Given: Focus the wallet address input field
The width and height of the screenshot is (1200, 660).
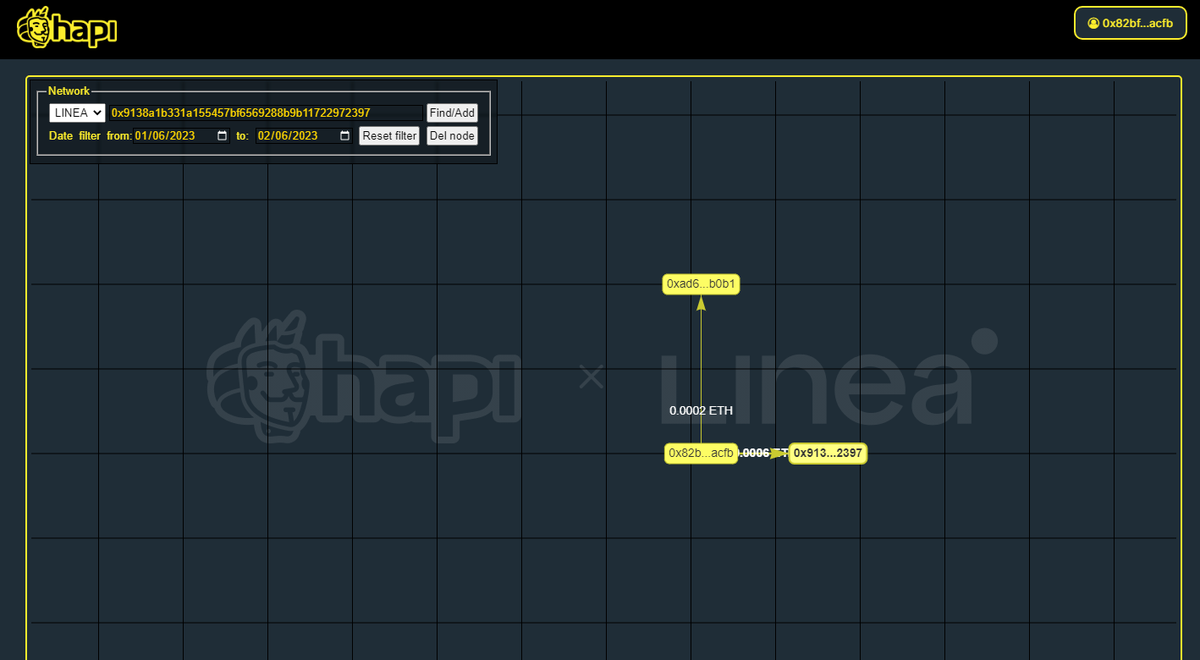Looking at the screenshot, I should point(266,113).
